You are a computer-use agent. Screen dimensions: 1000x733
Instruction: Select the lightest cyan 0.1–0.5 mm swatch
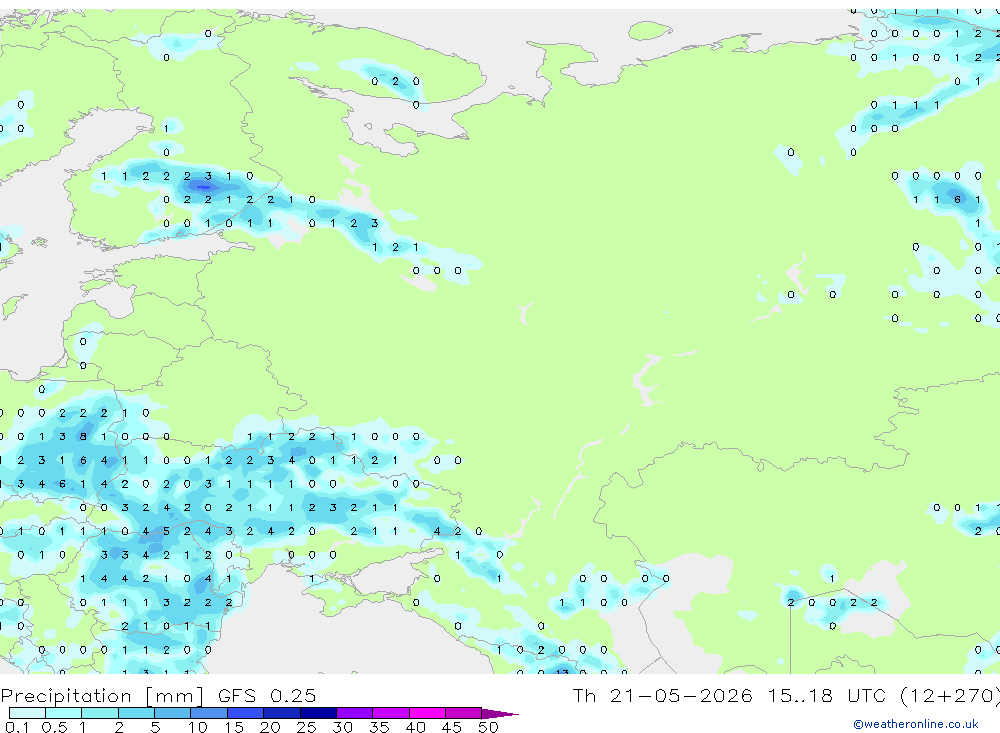point(27,713)
